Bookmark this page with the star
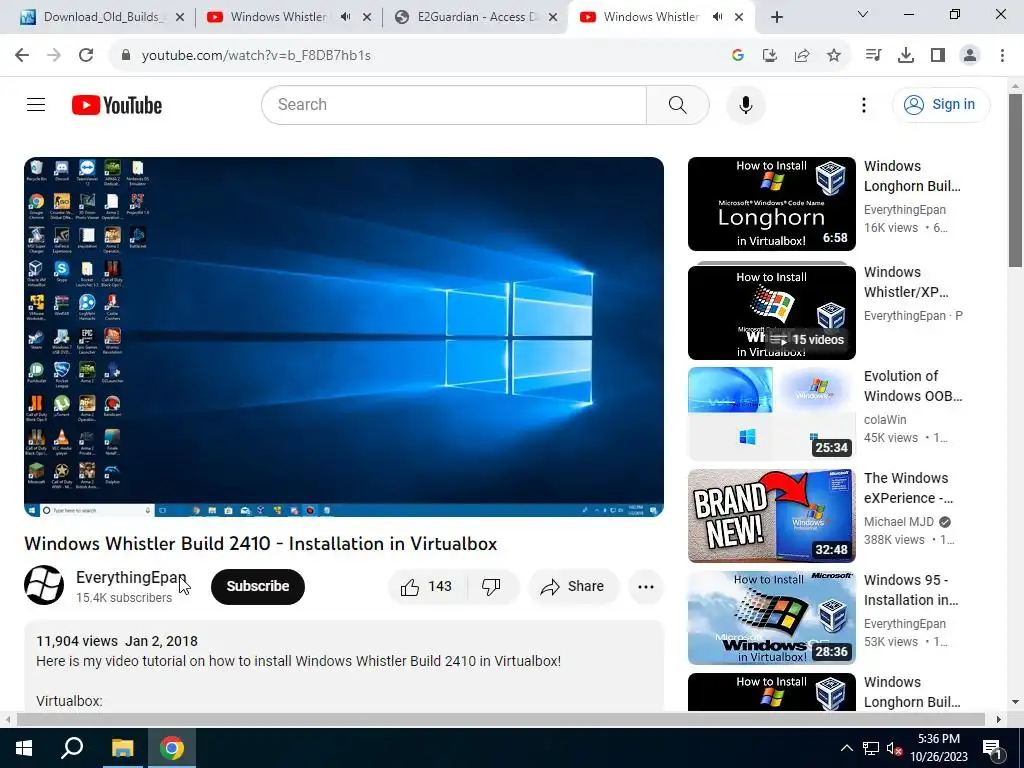The width and height of the screenshot is (1024, 768). 834,55
